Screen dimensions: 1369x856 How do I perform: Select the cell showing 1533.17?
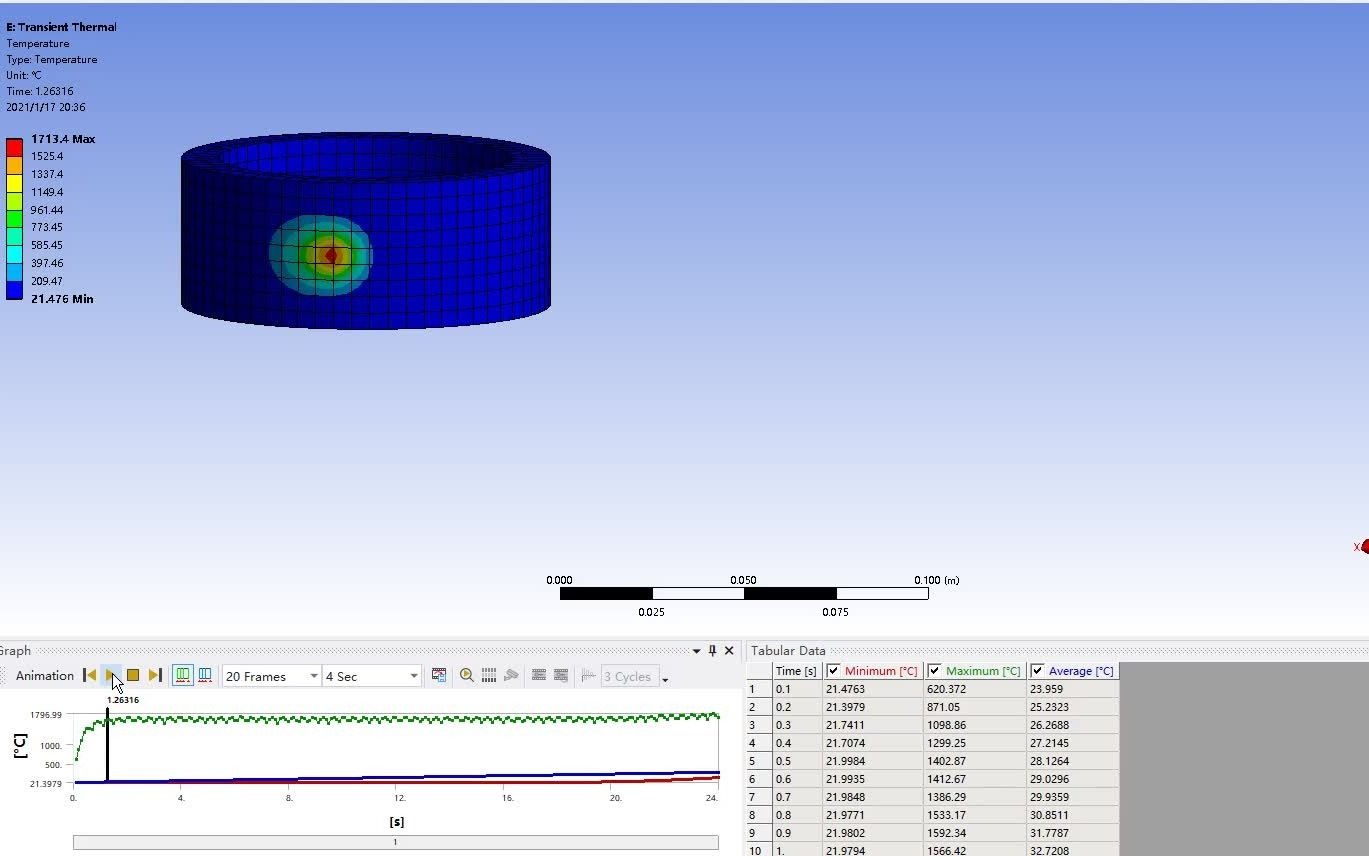coord(975,815)
